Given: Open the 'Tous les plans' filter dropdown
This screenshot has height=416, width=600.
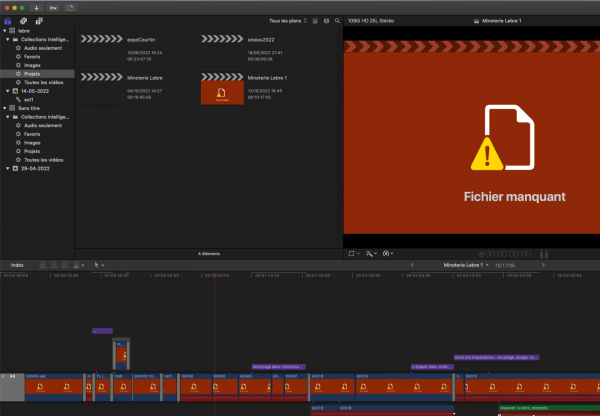Looking at the screenshot, I should point(289,19).
